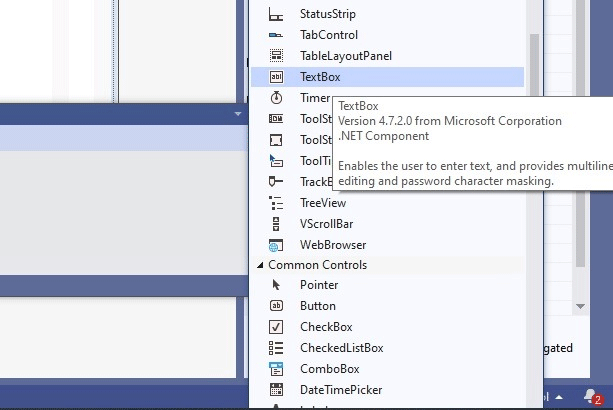The image size is (613, 410).
Task: Pick the TabControl icon in Toolbox
Action: pyautogui.click(x=277, y=36)
